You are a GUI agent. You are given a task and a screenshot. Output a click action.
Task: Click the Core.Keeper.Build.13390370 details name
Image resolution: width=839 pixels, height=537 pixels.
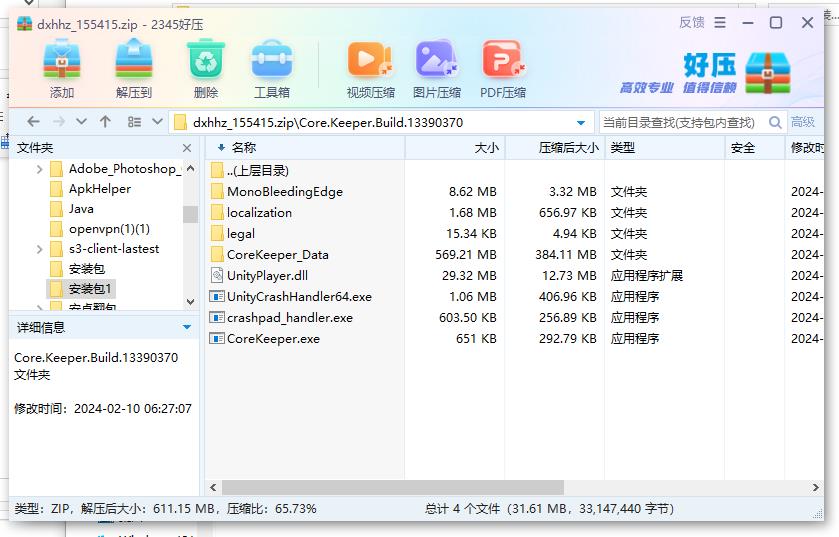pyautogui.click(x=96, y=357)
